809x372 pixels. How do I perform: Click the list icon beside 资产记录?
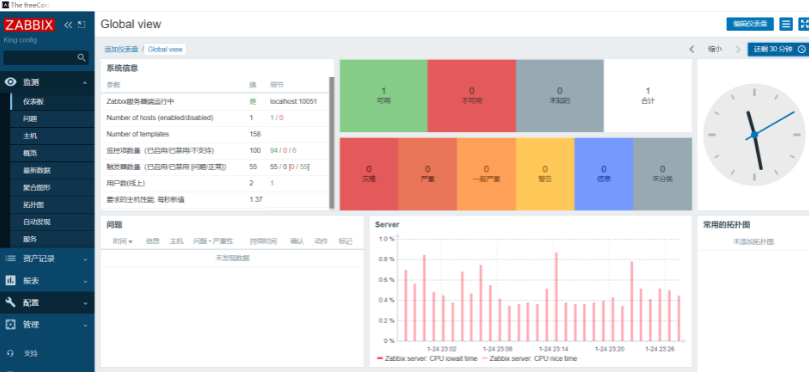(10, 258)
